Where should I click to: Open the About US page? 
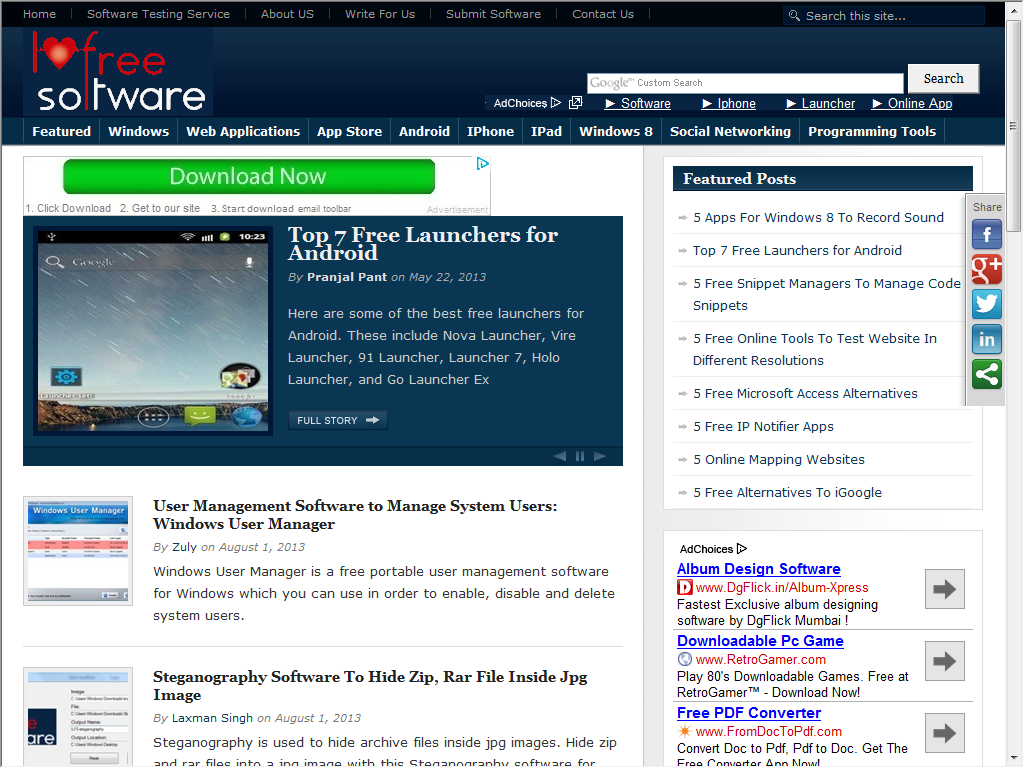[287, 14]
